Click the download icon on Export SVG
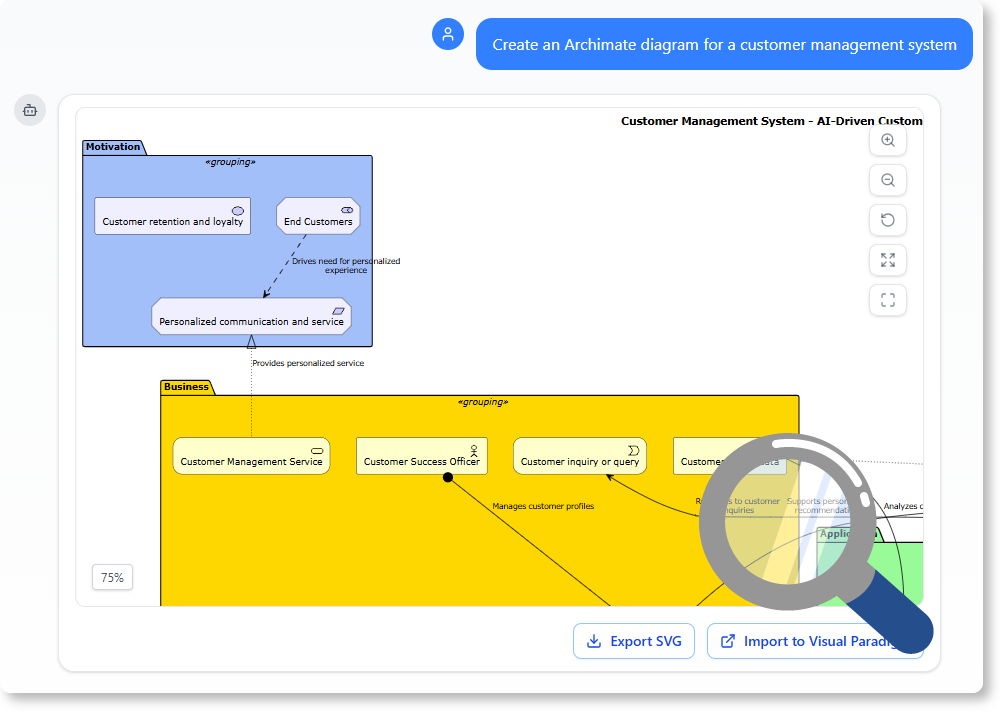 pyautogui.click(x=594, y=641)
